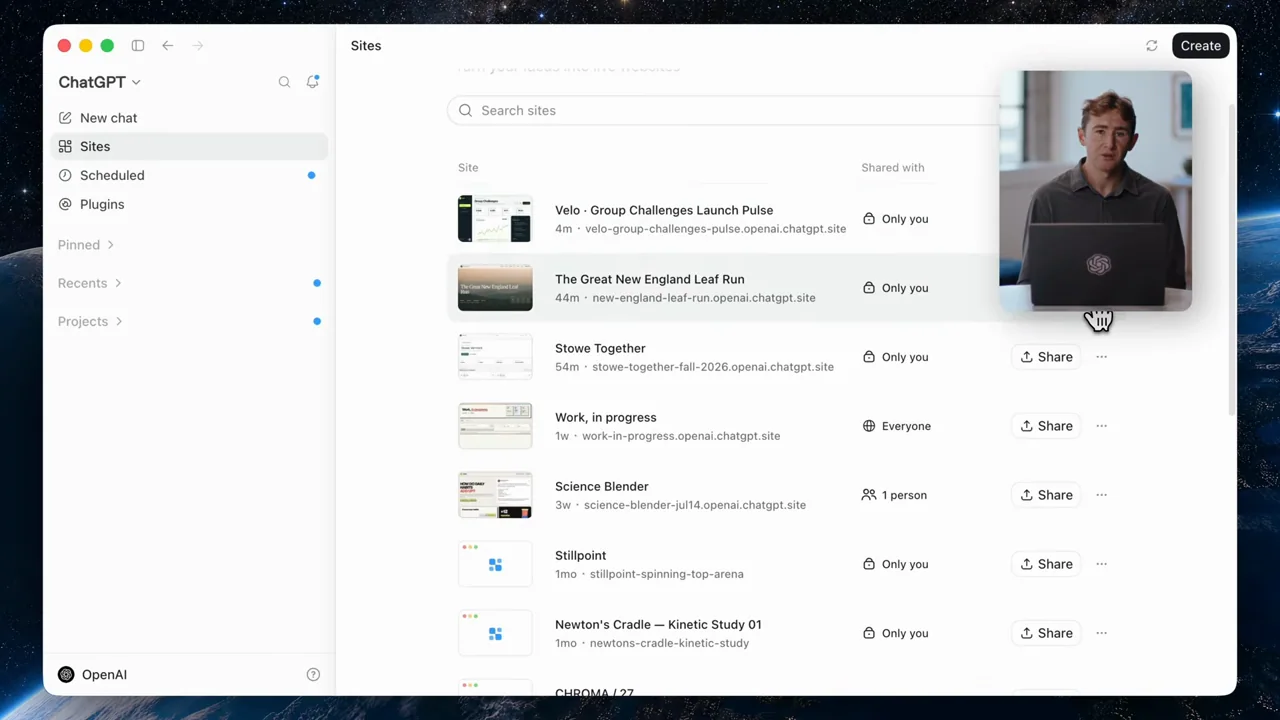Click the Scheduled clock icon
Viewport: 1280px width, 720px height.
(x=65, y=175)
